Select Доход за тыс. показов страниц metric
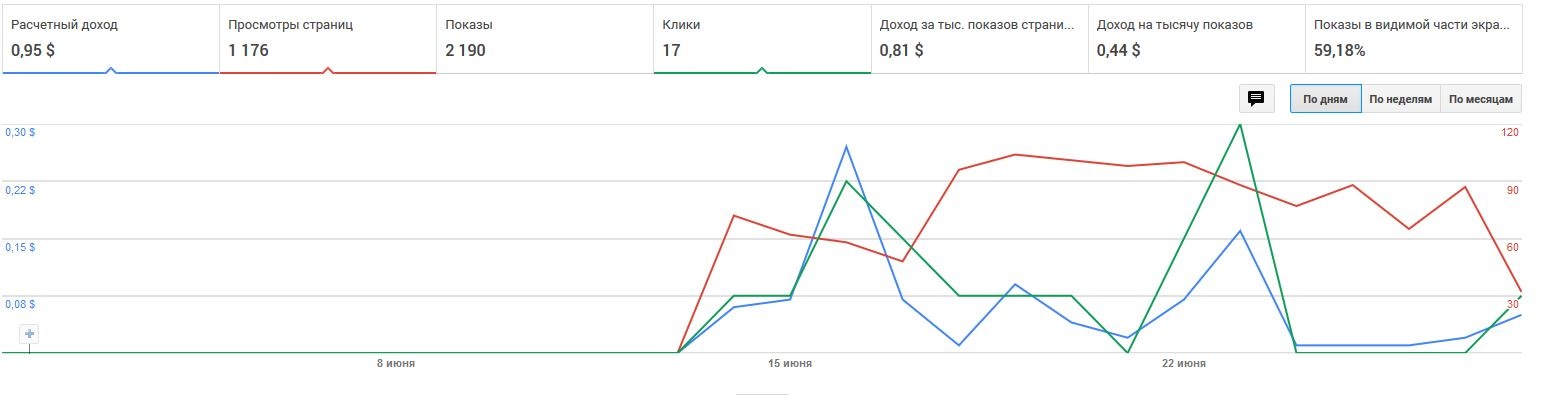The image size is (1541, 395). coord(979,38)
